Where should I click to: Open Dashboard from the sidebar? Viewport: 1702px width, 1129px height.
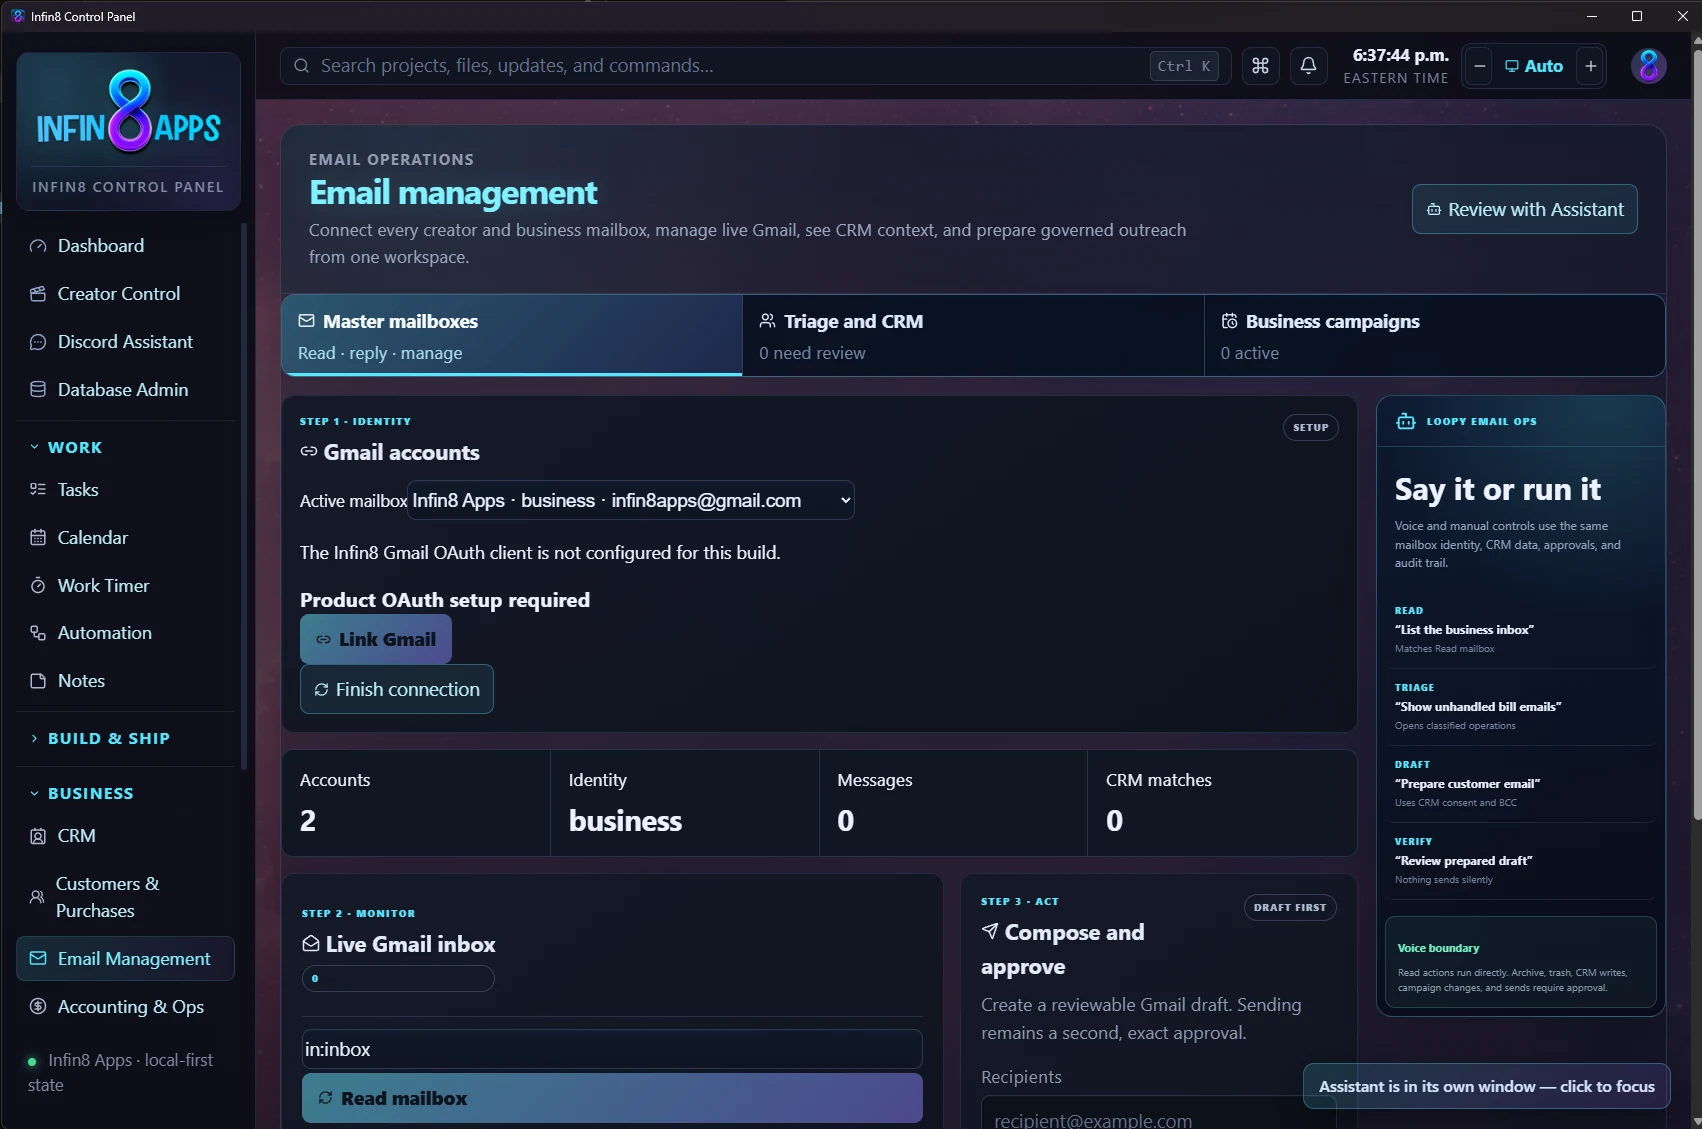[125, 246]
